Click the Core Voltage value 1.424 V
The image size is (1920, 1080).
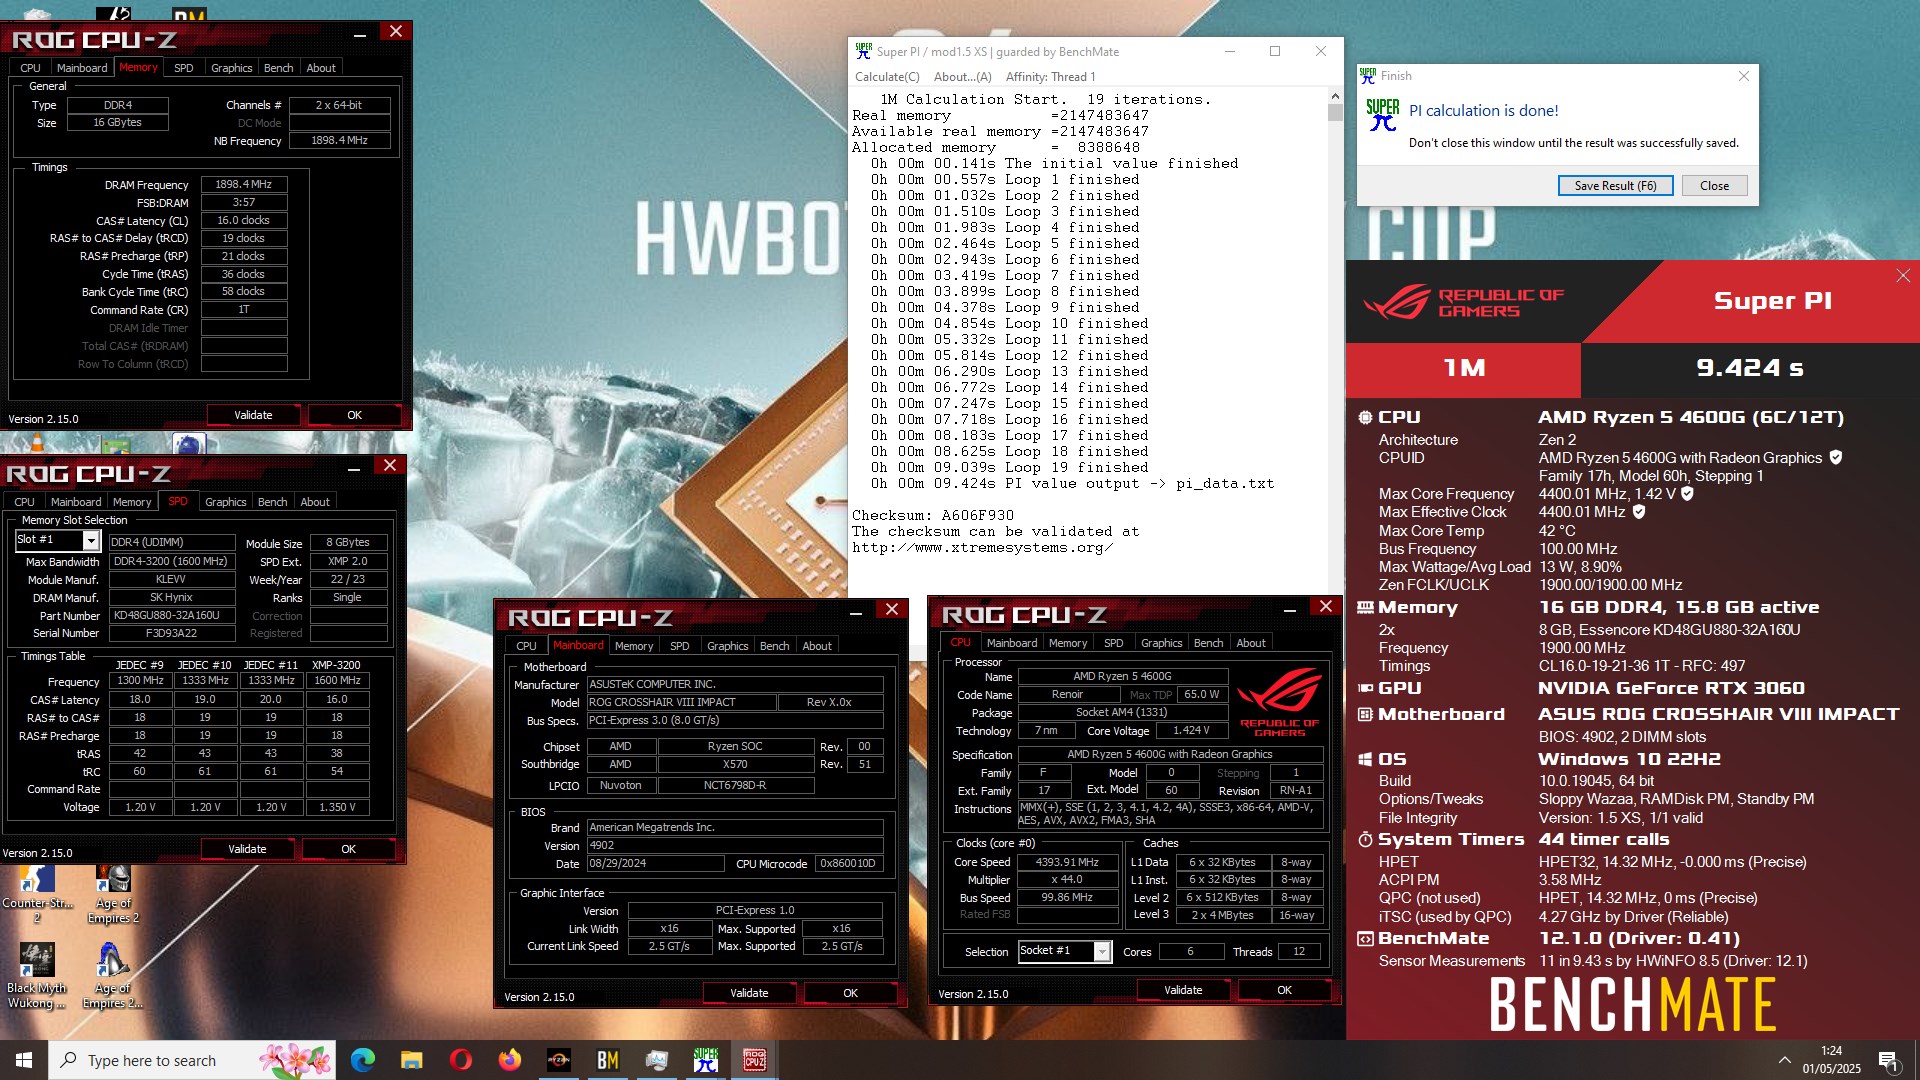(1191, 731)
